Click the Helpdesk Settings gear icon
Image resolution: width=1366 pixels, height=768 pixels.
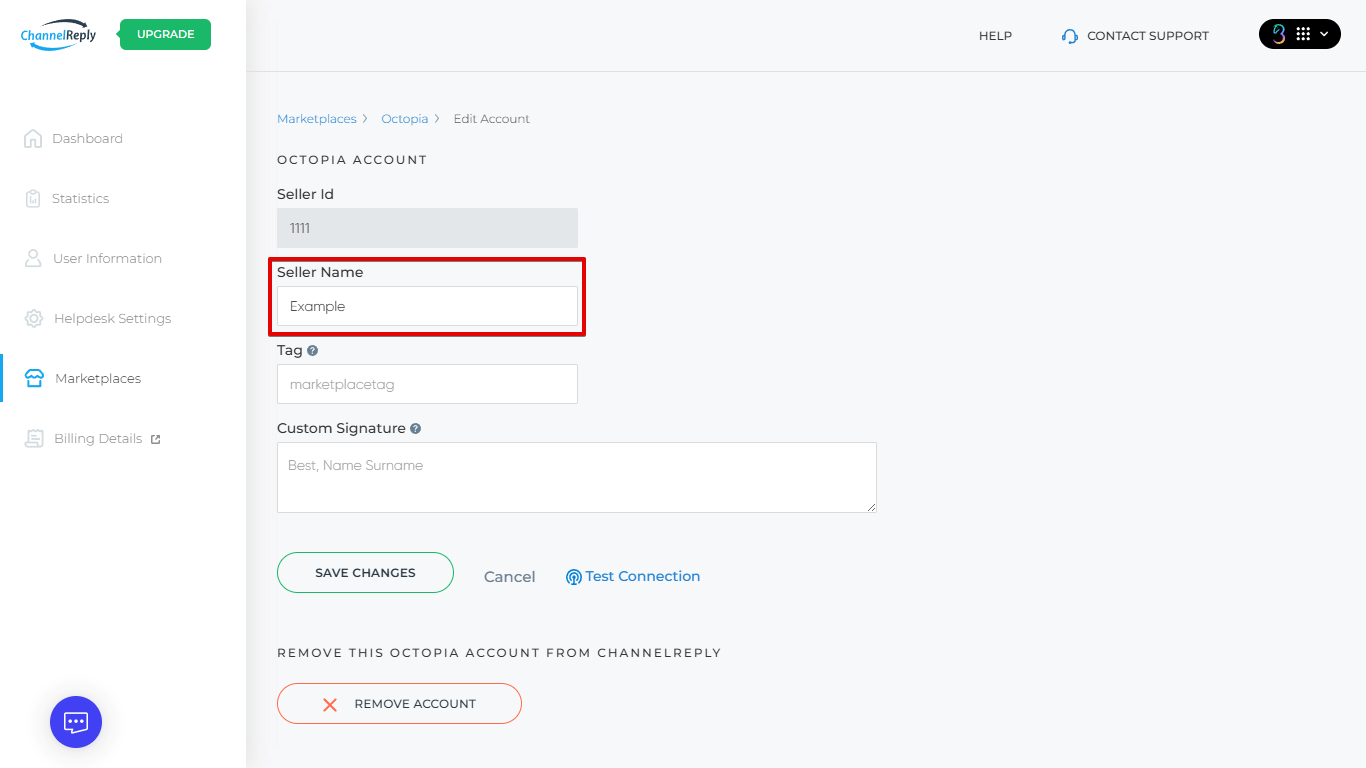tap(34, 318)
